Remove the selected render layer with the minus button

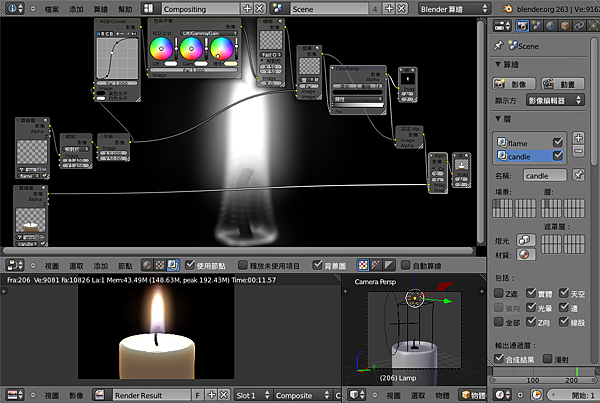(x=578, y=151)
